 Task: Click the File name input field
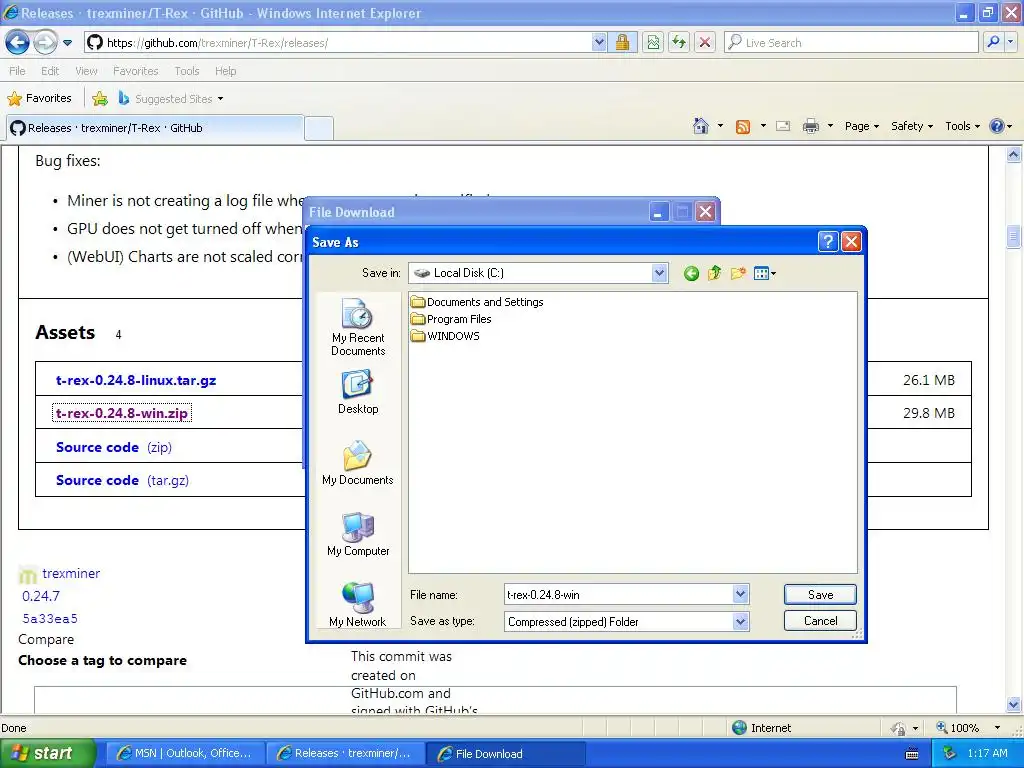point(619,594)
